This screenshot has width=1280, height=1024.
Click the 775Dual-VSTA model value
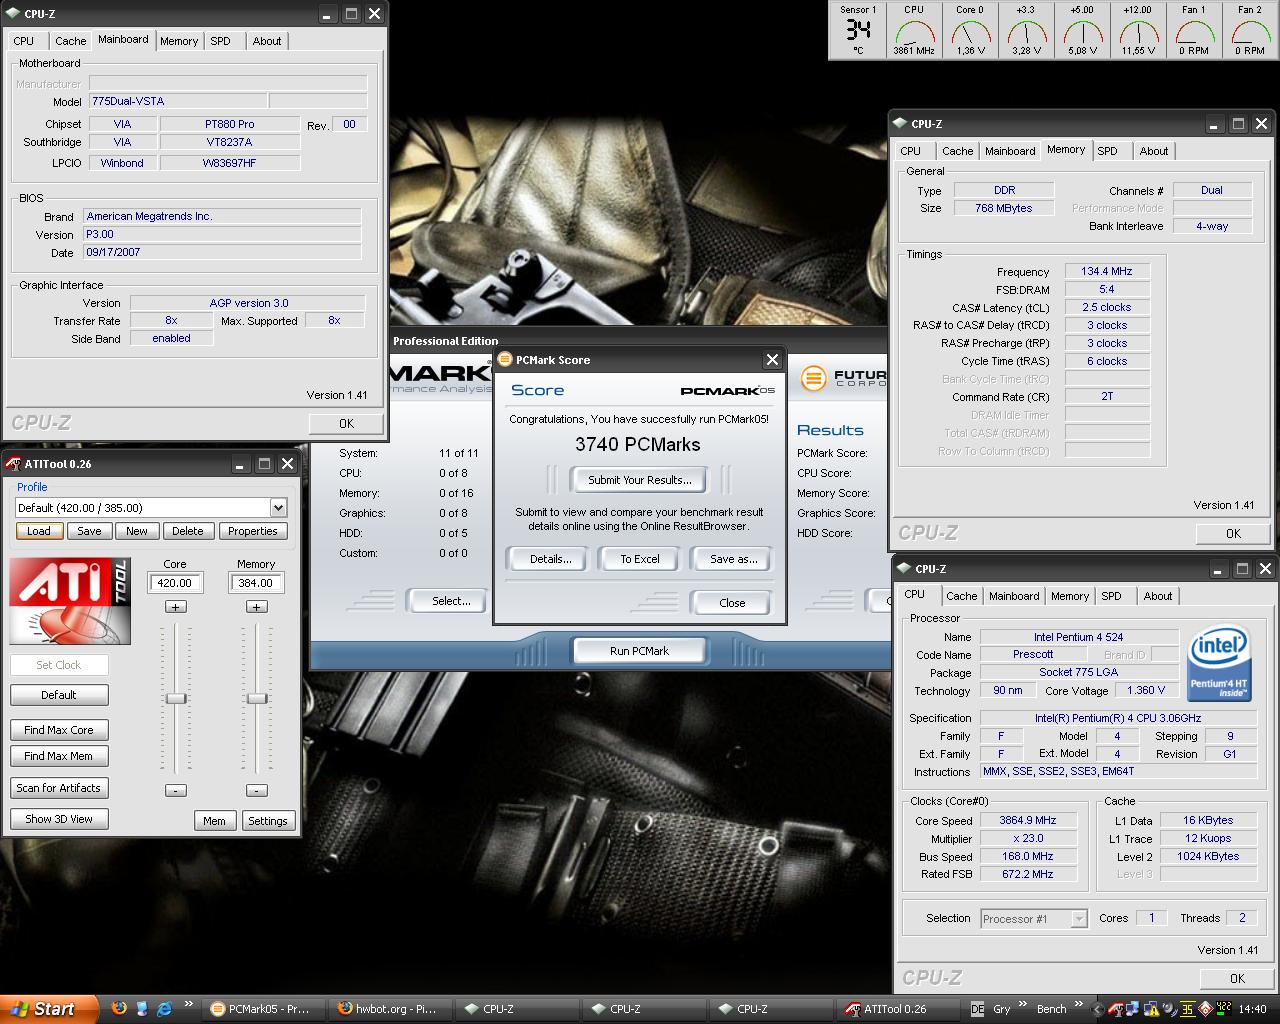(x=178, y=101)
